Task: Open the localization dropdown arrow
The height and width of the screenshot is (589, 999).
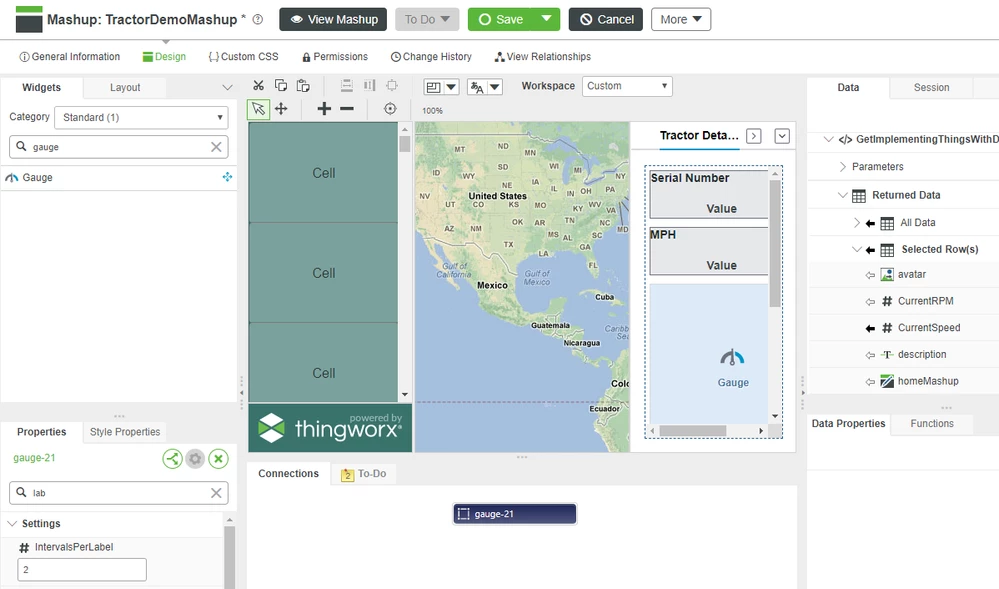Action: [494, 87]
